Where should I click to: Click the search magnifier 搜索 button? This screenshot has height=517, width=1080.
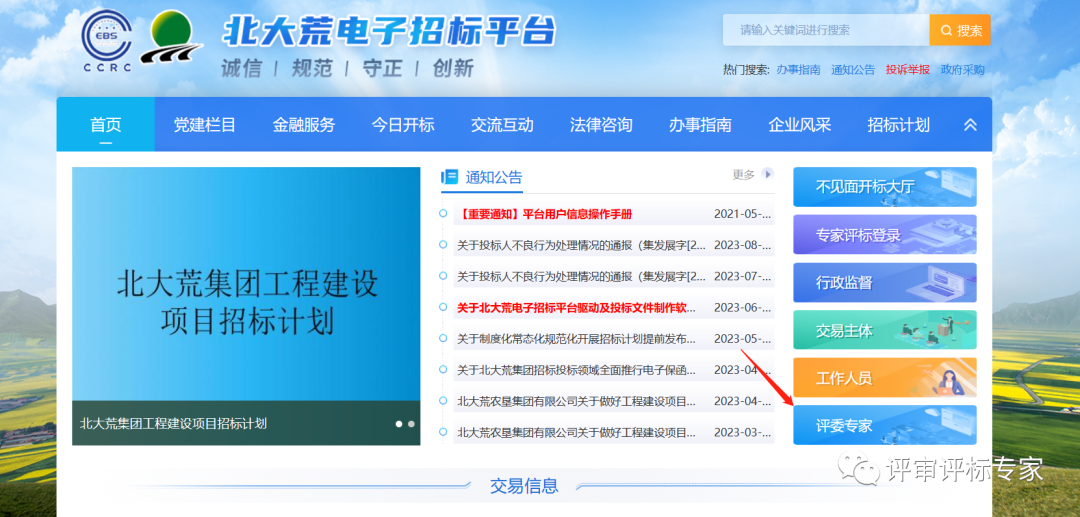click(x=960, y=30)
